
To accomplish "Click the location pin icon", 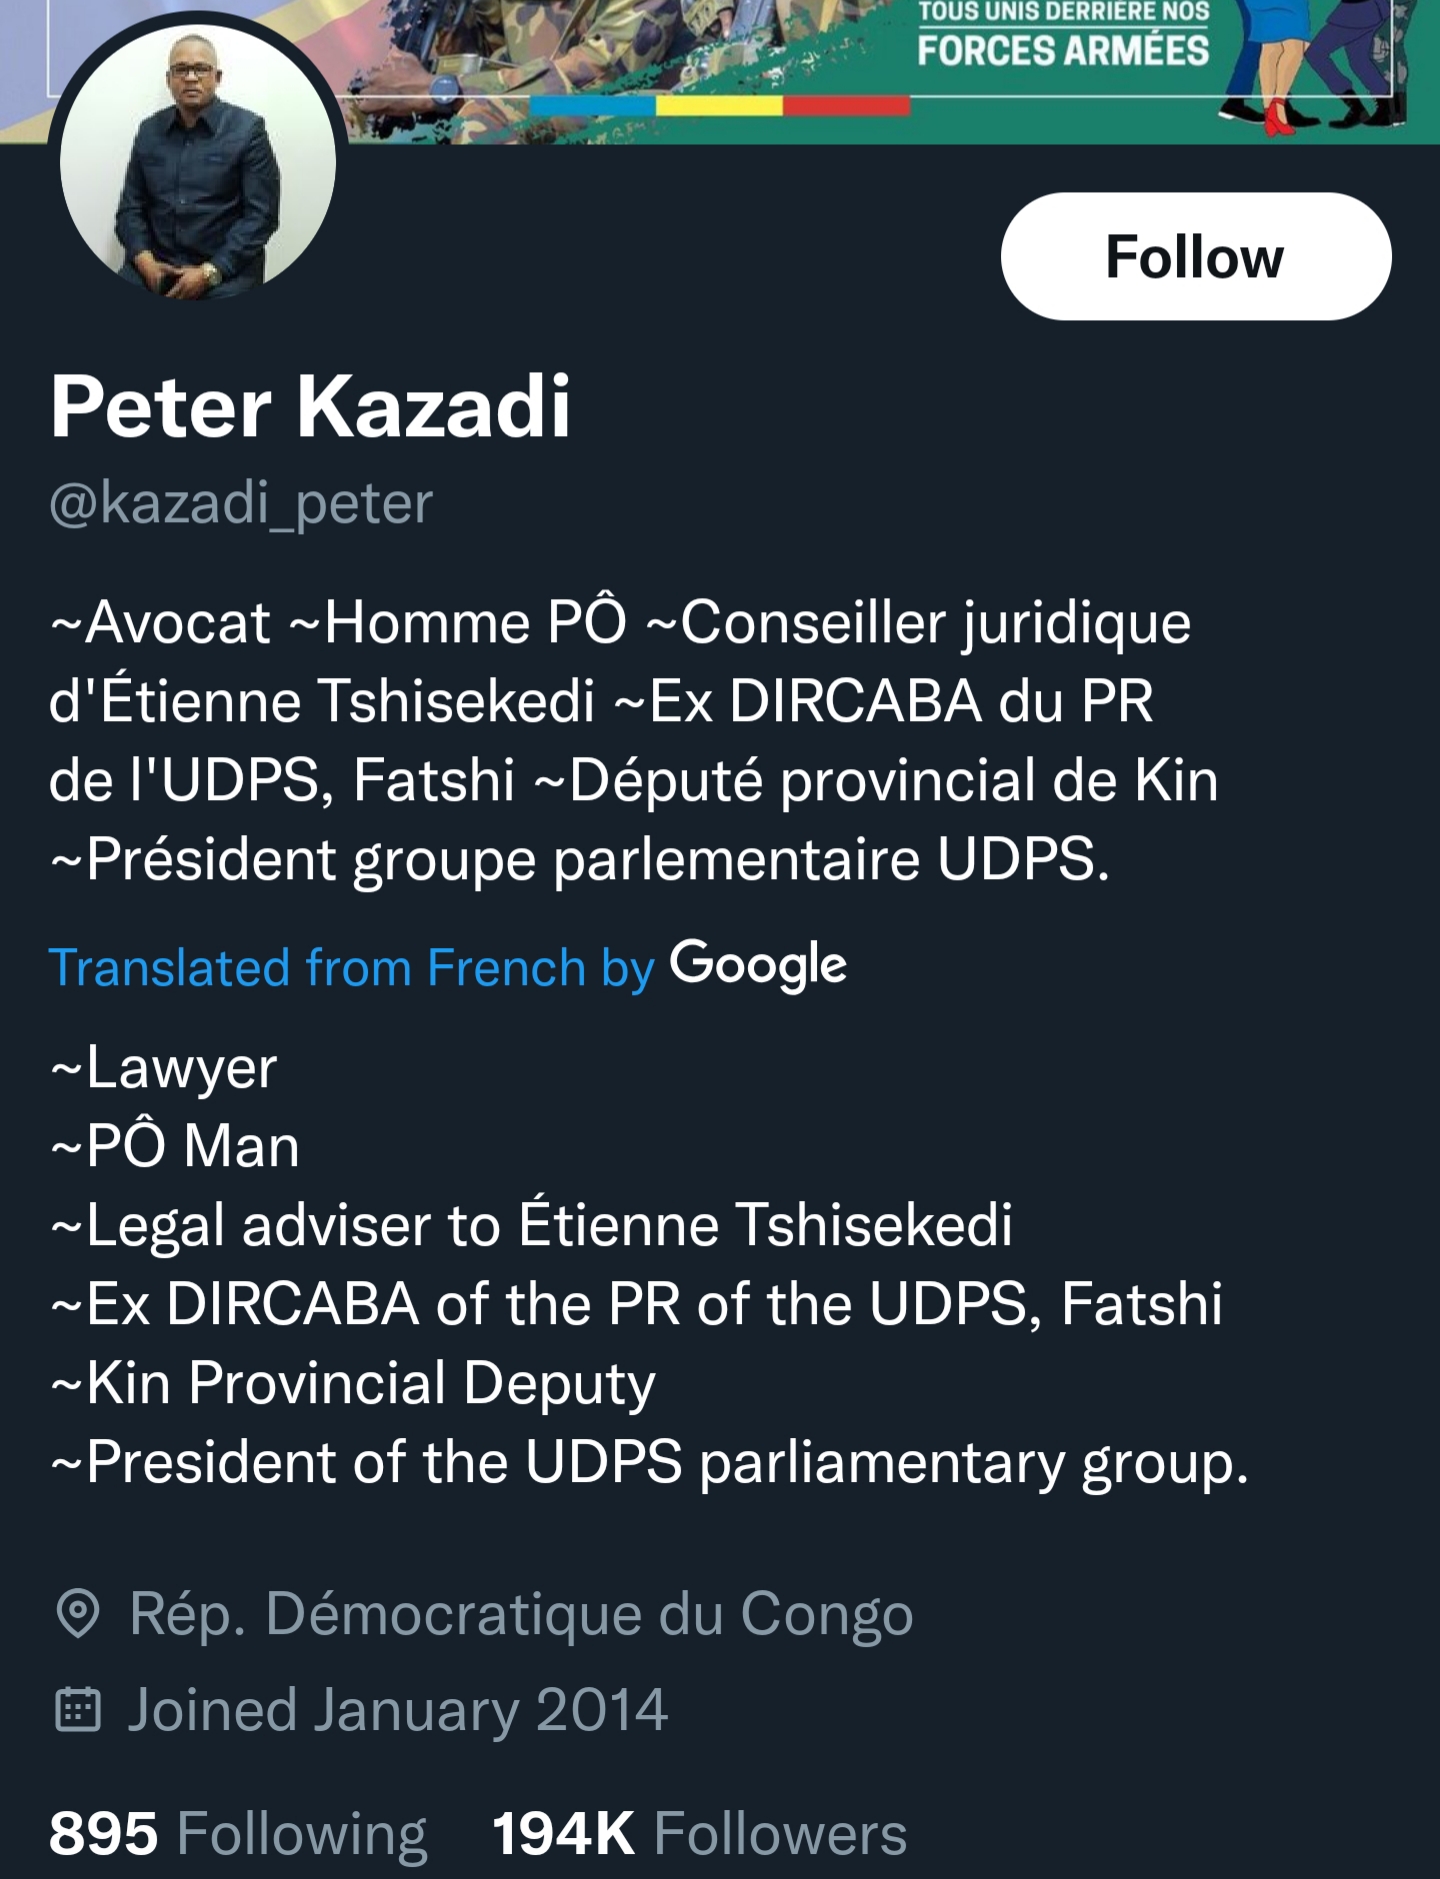I will (78, 1613).
